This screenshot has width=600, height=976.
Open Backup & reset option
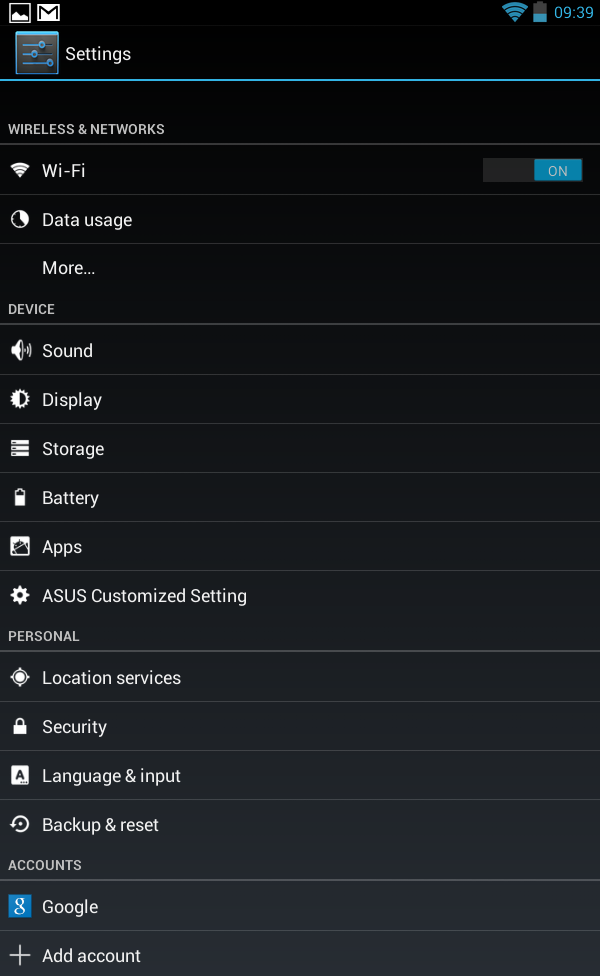point(100,825)
